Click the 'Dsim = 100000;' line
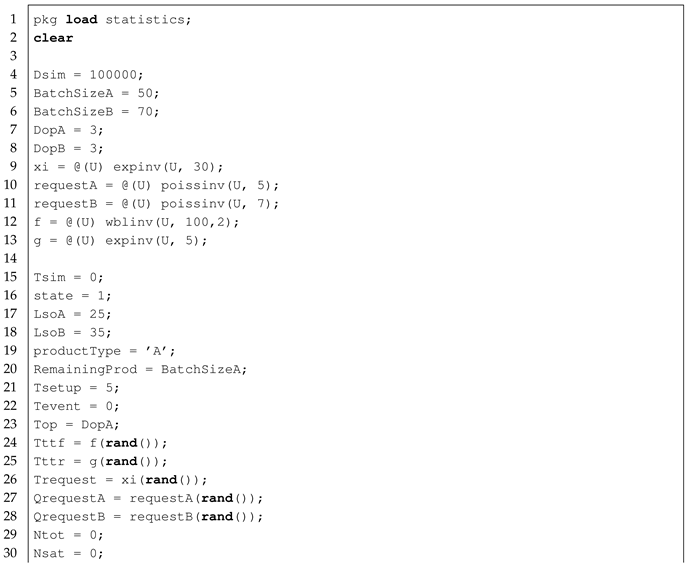 tap(90, 75)
